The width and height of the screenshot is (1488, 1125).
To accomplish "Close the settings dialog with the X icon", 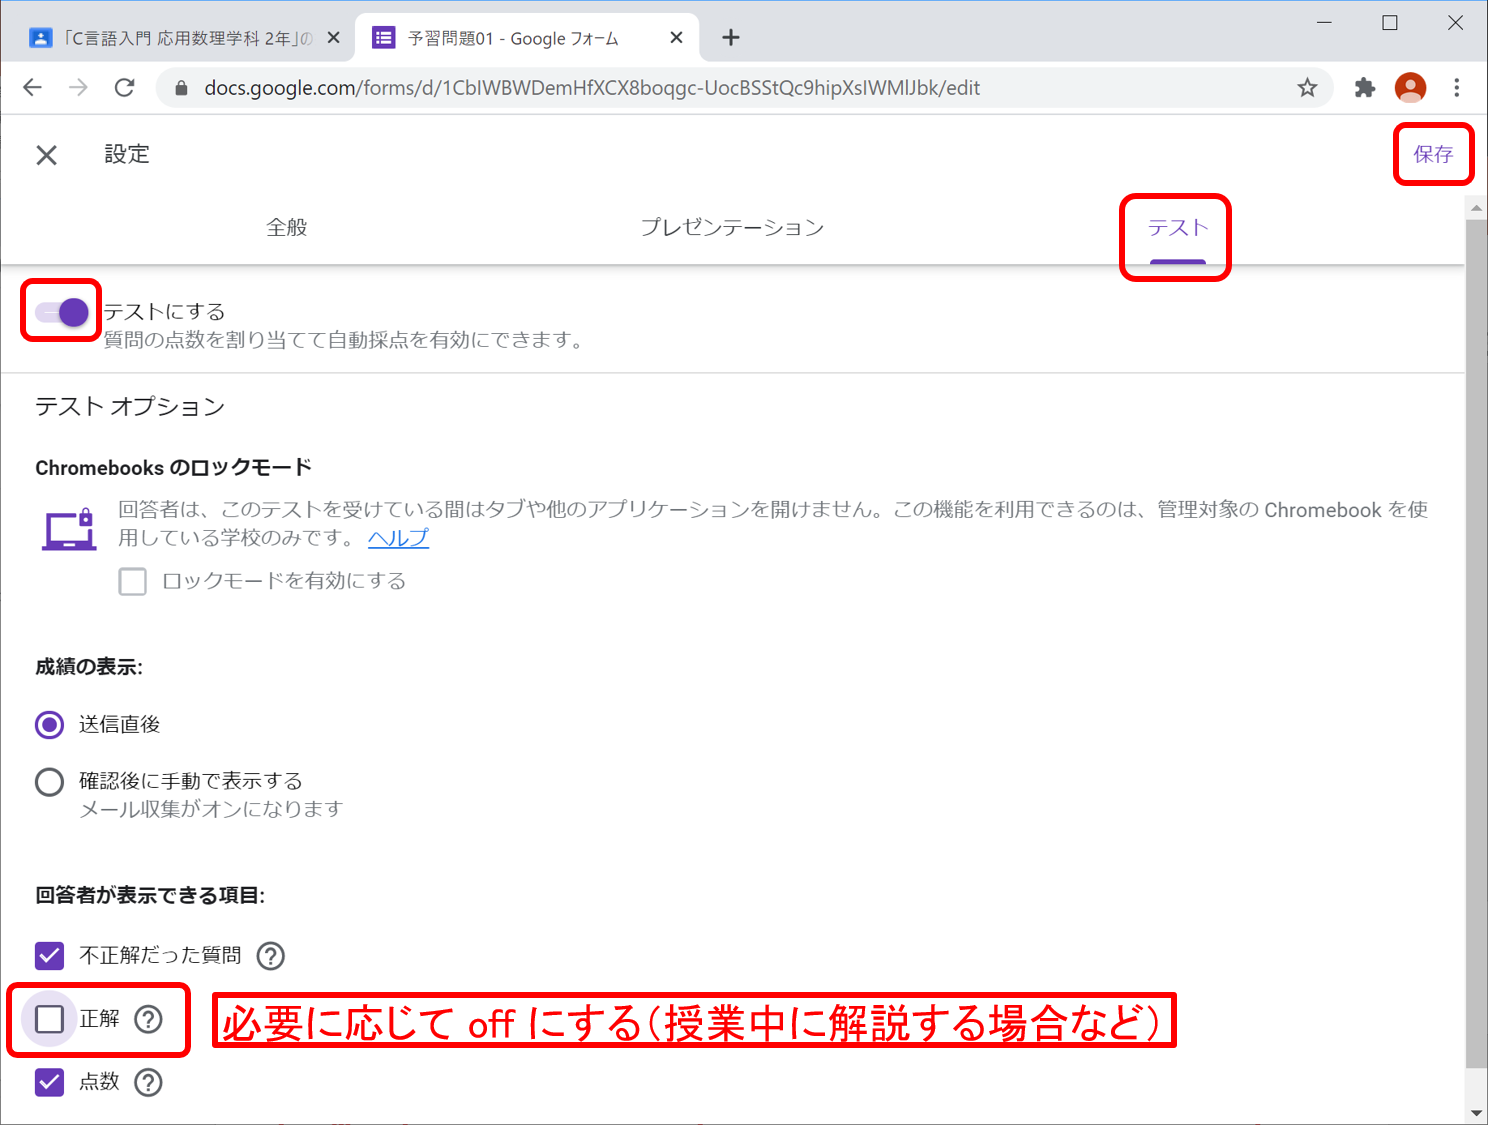I will coord(46,155).
